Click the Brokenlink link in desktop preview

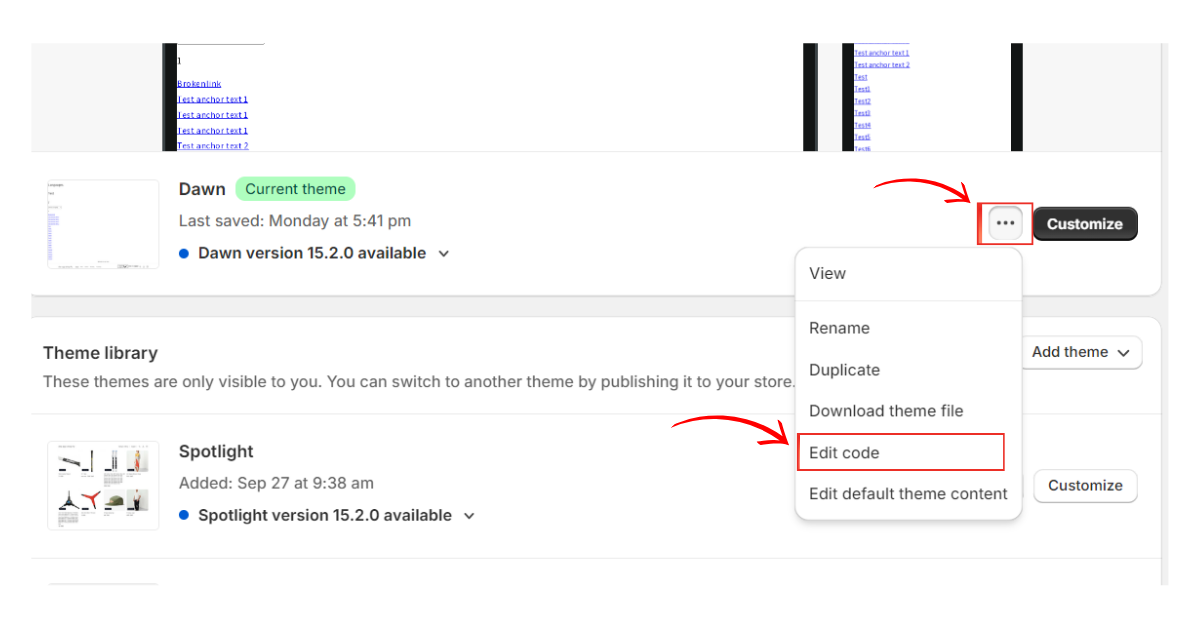[199, 84]
